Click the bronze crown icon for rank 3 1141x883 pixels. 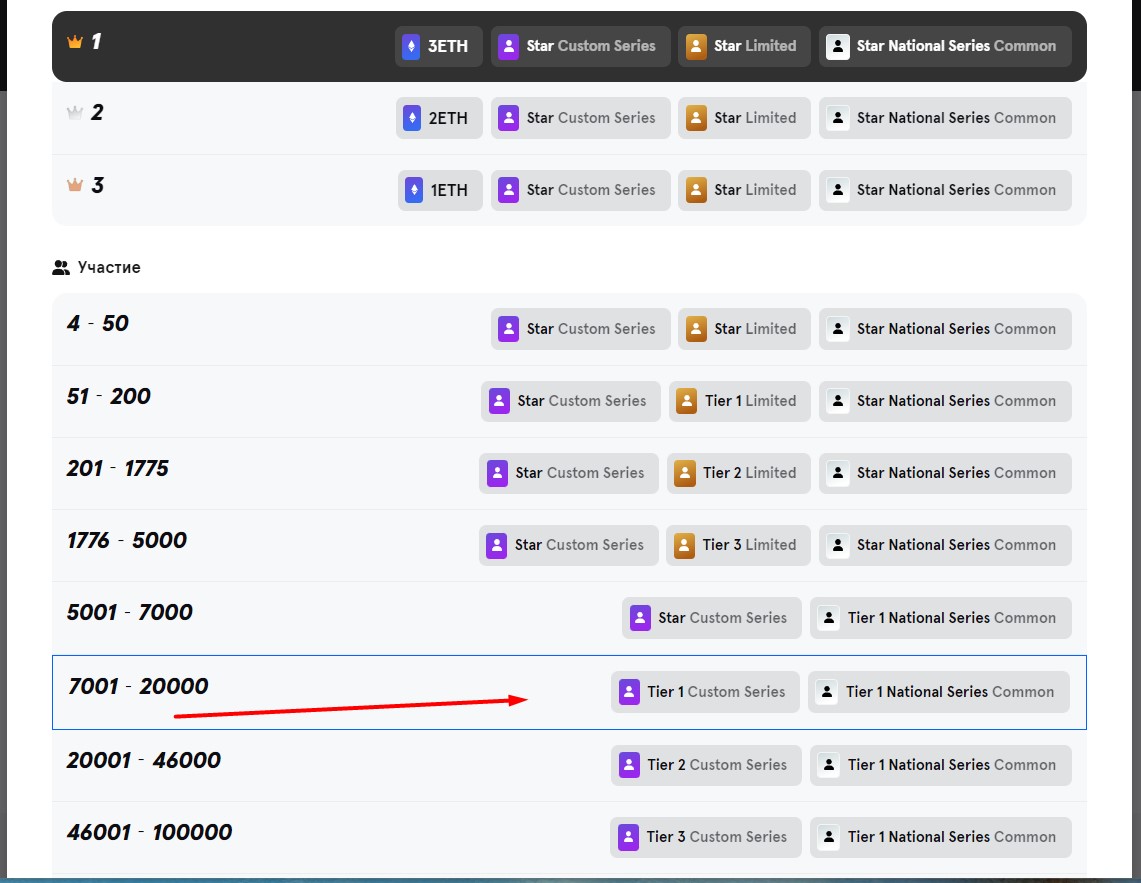75,185
